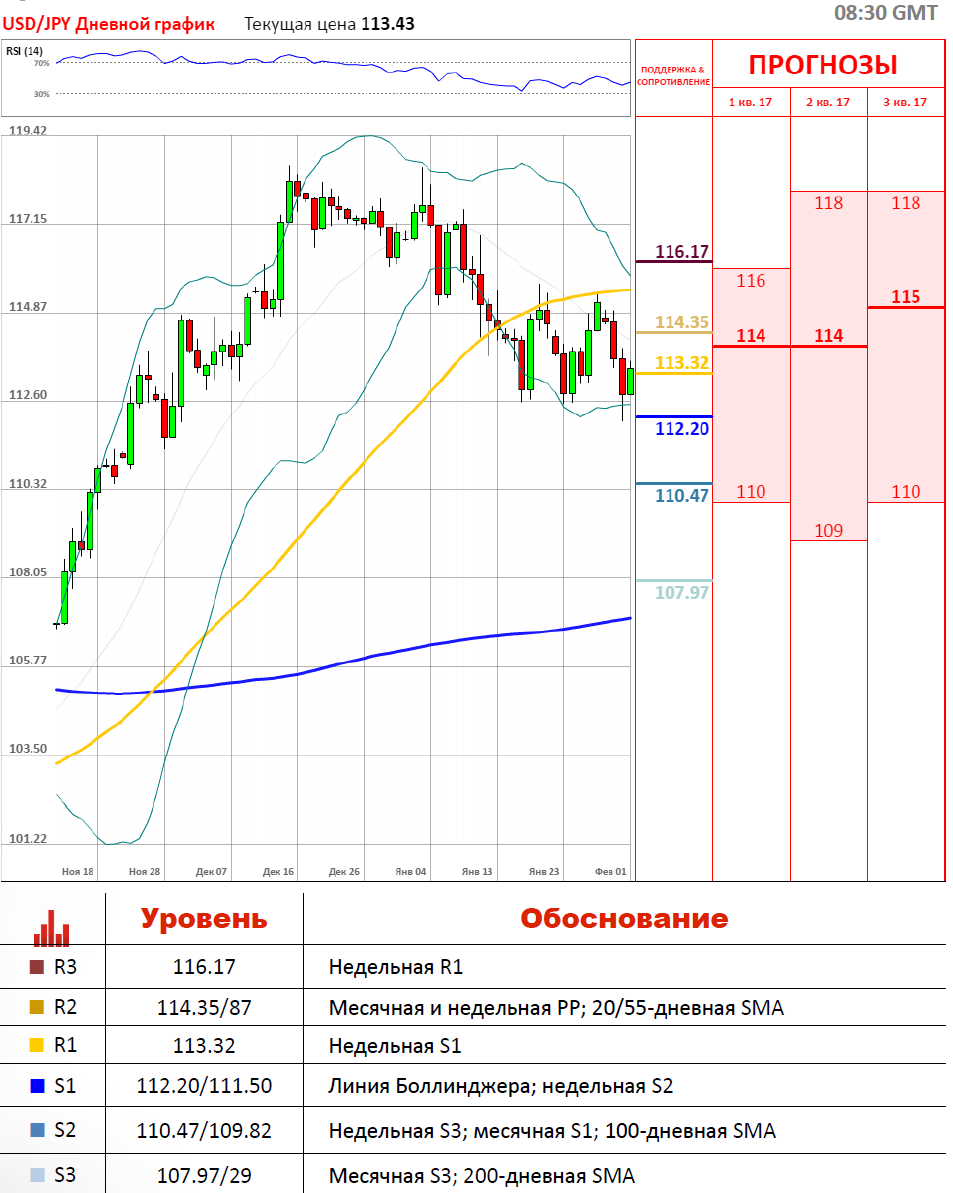Click the 113.32 yellow level label
The image size is (953, 1193).
point(683,362)
